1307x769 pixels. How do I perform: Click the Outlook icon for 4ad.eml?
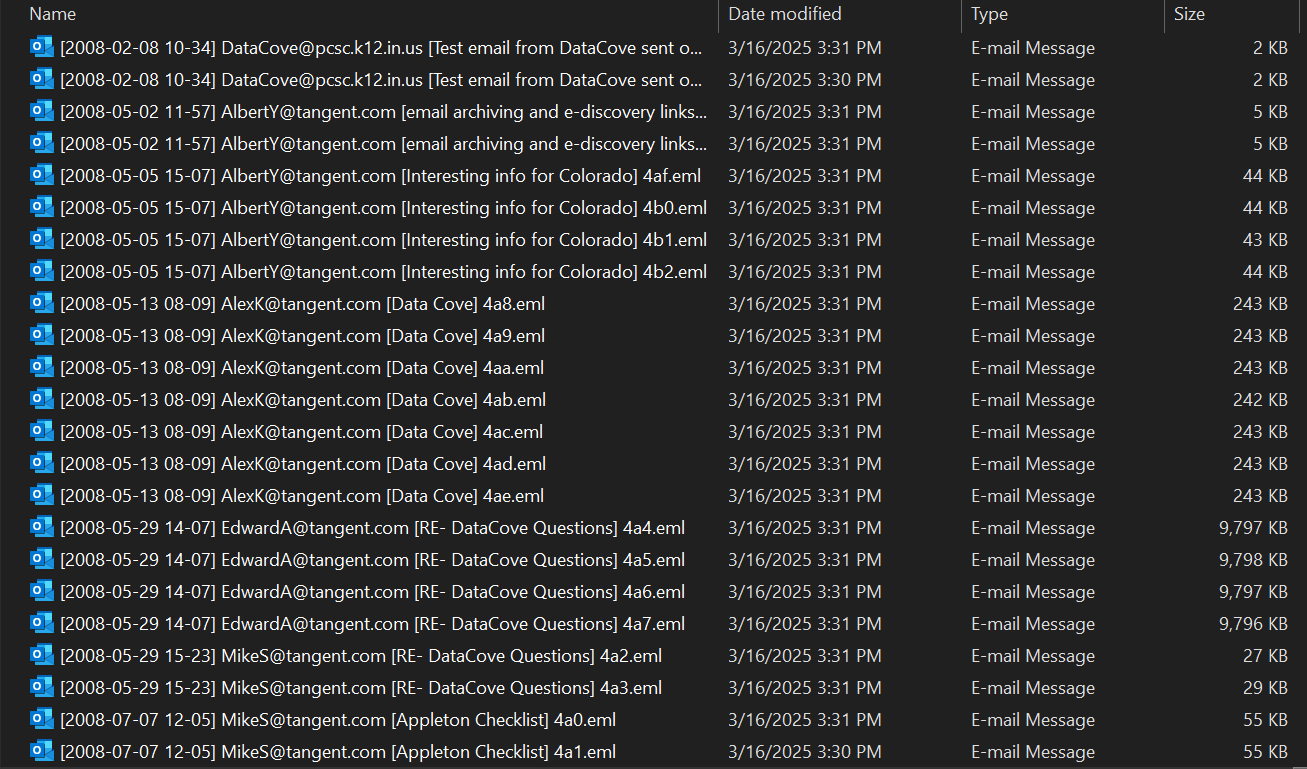42,463
